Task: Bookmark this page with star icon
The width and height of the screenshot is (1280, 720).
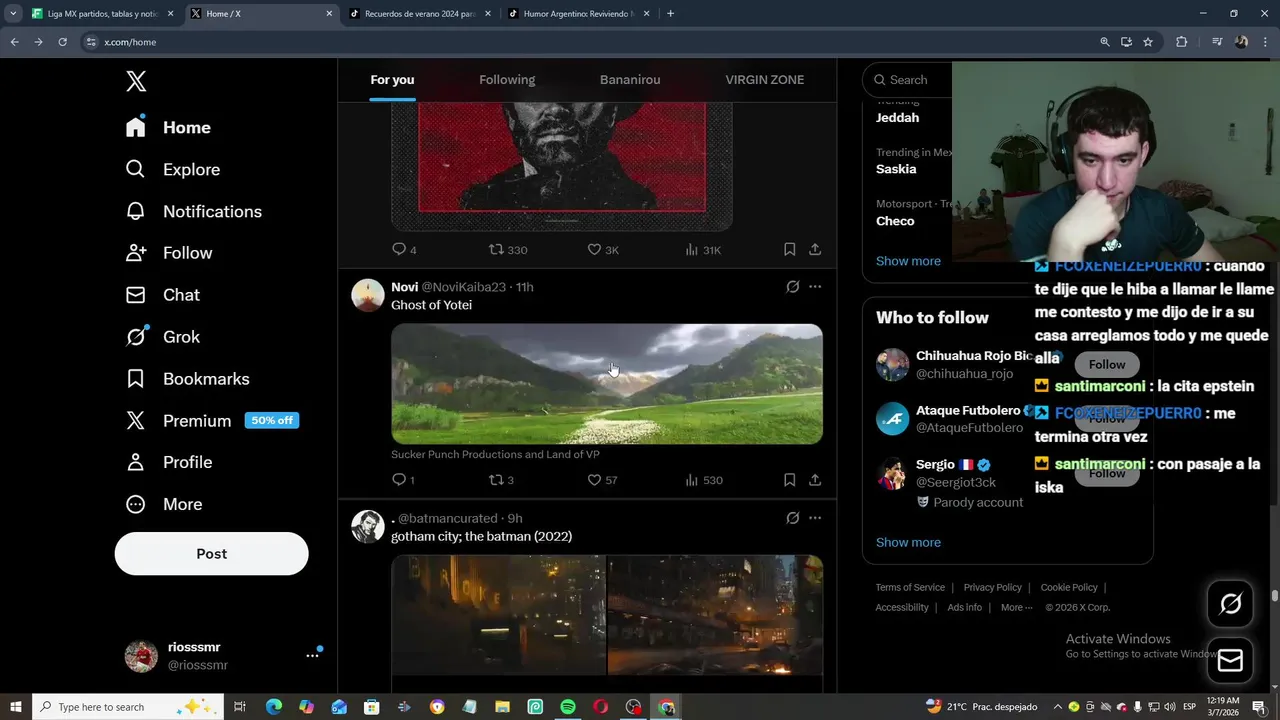Action: pyautogui.click(x=1148, y=42)
